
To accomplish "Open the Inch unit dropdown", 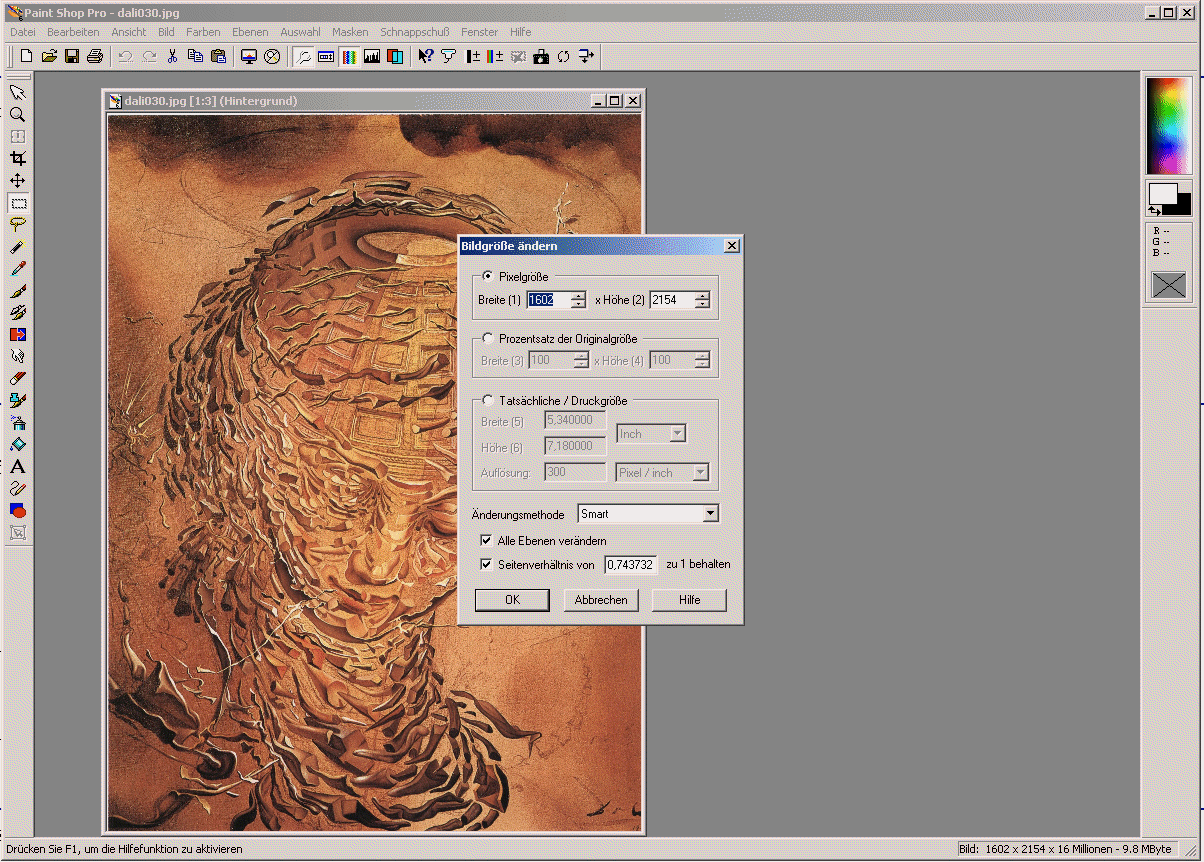I will (x=677, y=434).
